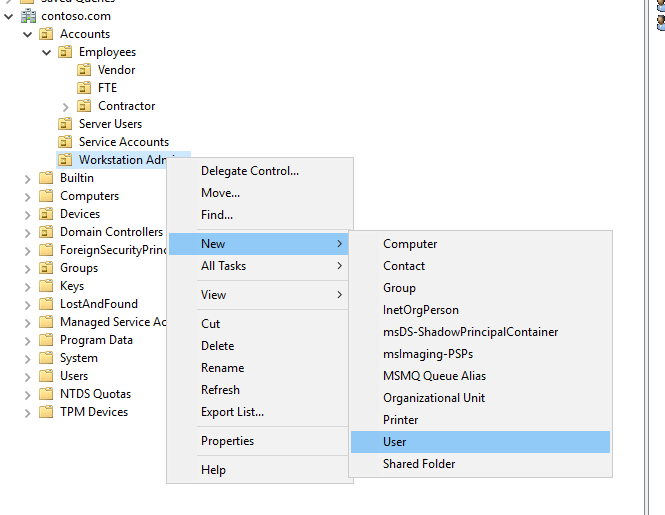This screenshot has height=515, width=665.
Task: Select MSMQ Queue Alias option
Action: (481, 376)
